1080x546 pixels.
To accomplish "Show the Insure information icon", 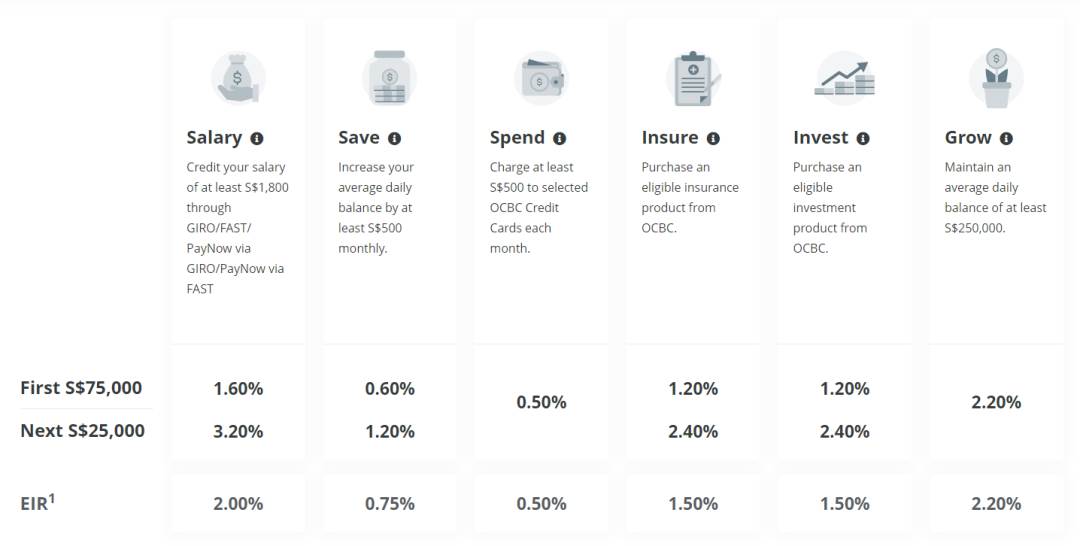I will tap(713, 138).
